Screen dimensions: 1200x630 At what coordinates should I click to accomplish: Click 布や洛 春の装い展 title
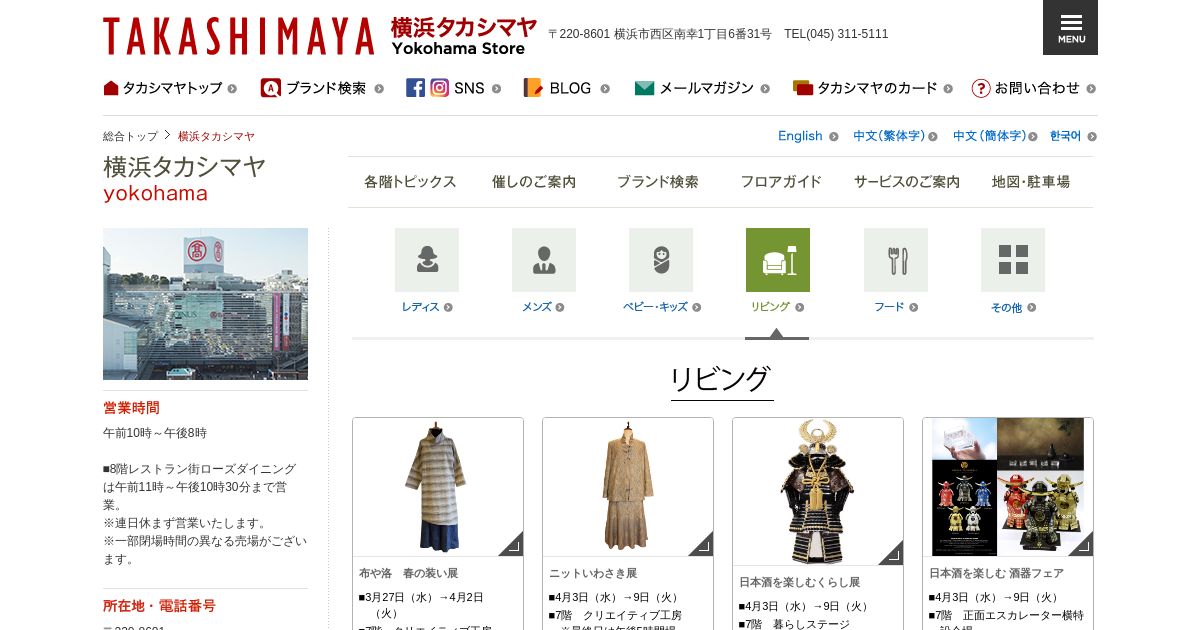point(408,573)
